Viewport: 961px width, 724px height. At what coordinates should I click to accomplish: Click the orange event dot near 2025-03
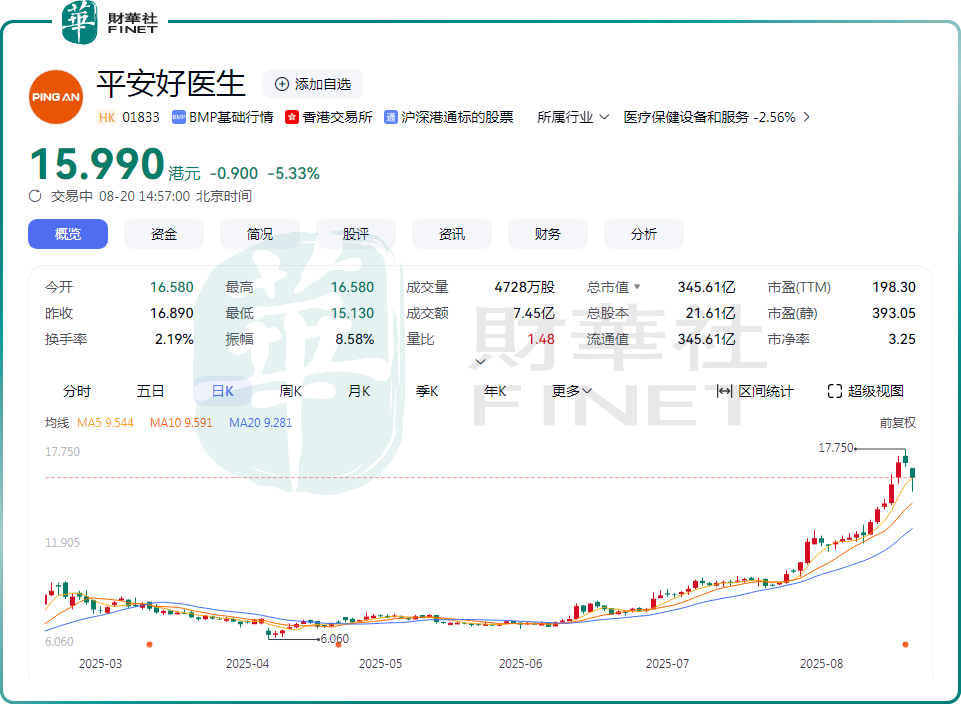(x=150, y=644)
